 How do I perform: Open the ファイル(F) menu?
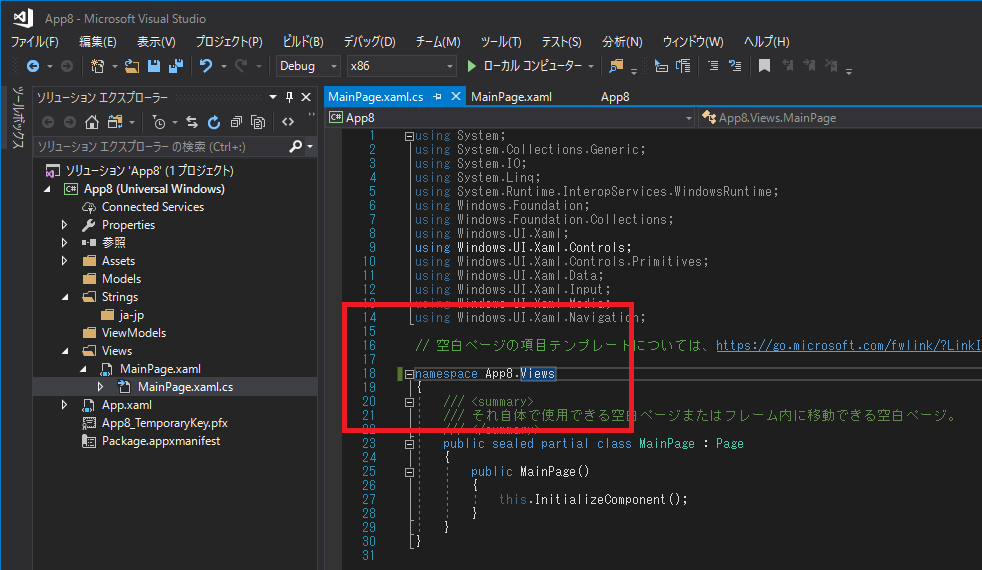(34, 42)
